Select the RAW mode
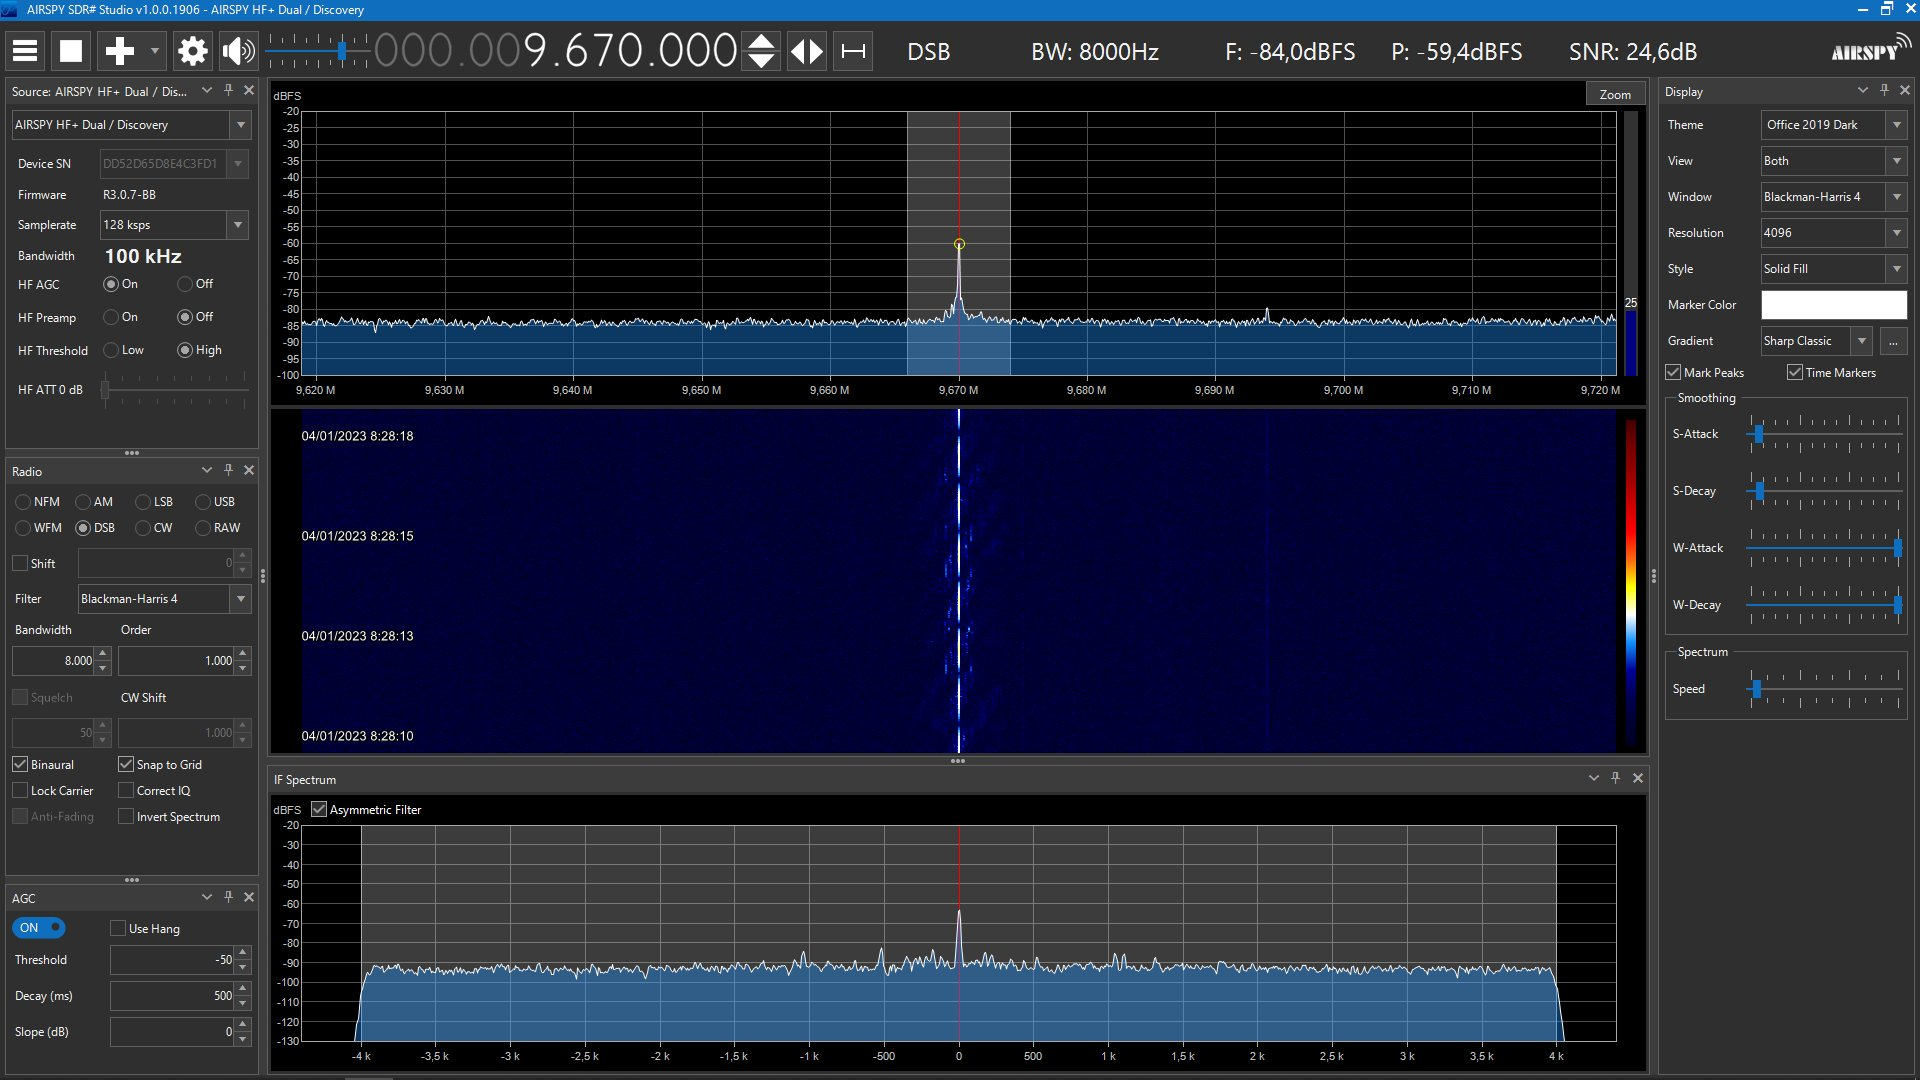 tap(218, 528)
